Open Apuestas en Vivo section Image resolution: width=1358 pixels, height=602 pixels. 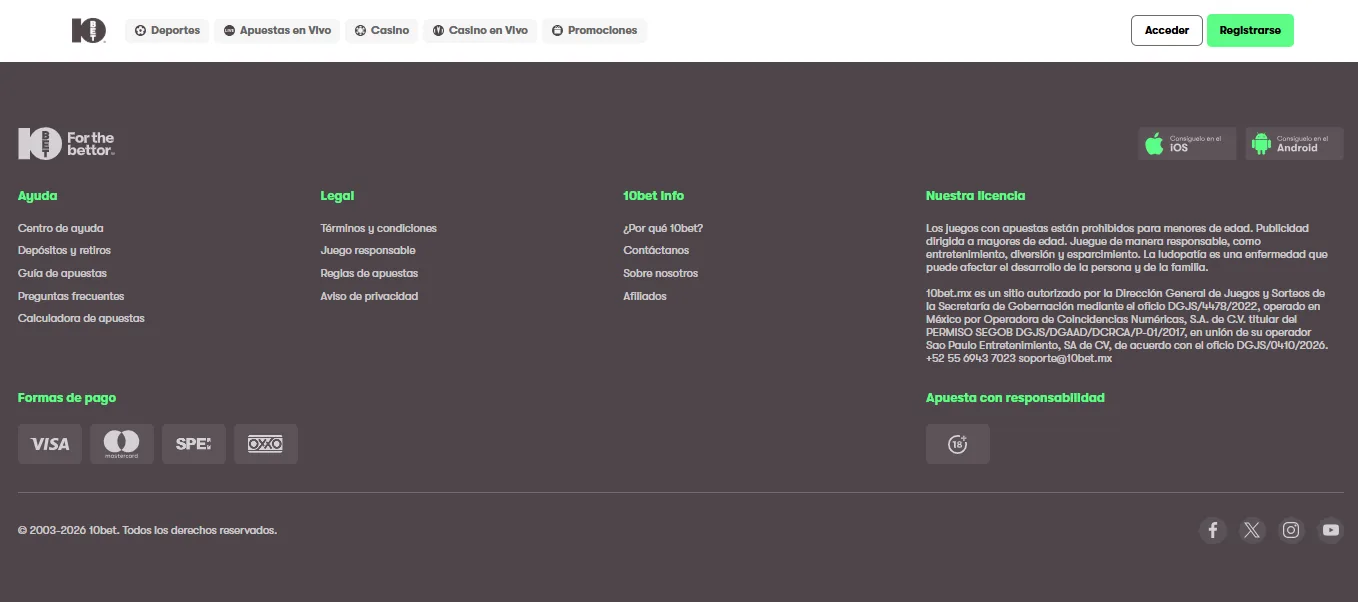[x=277, y=31]
